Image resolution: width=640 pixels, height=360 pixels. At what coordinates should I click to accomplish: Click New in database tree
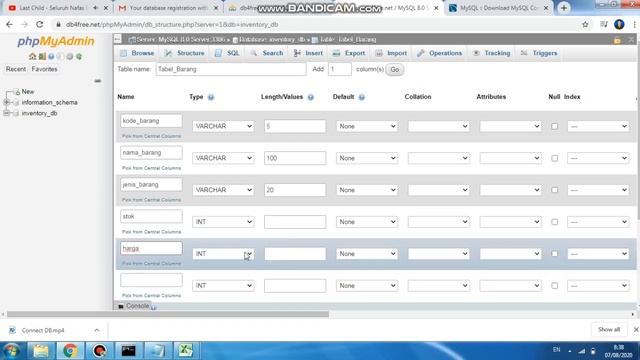(28, 92)
